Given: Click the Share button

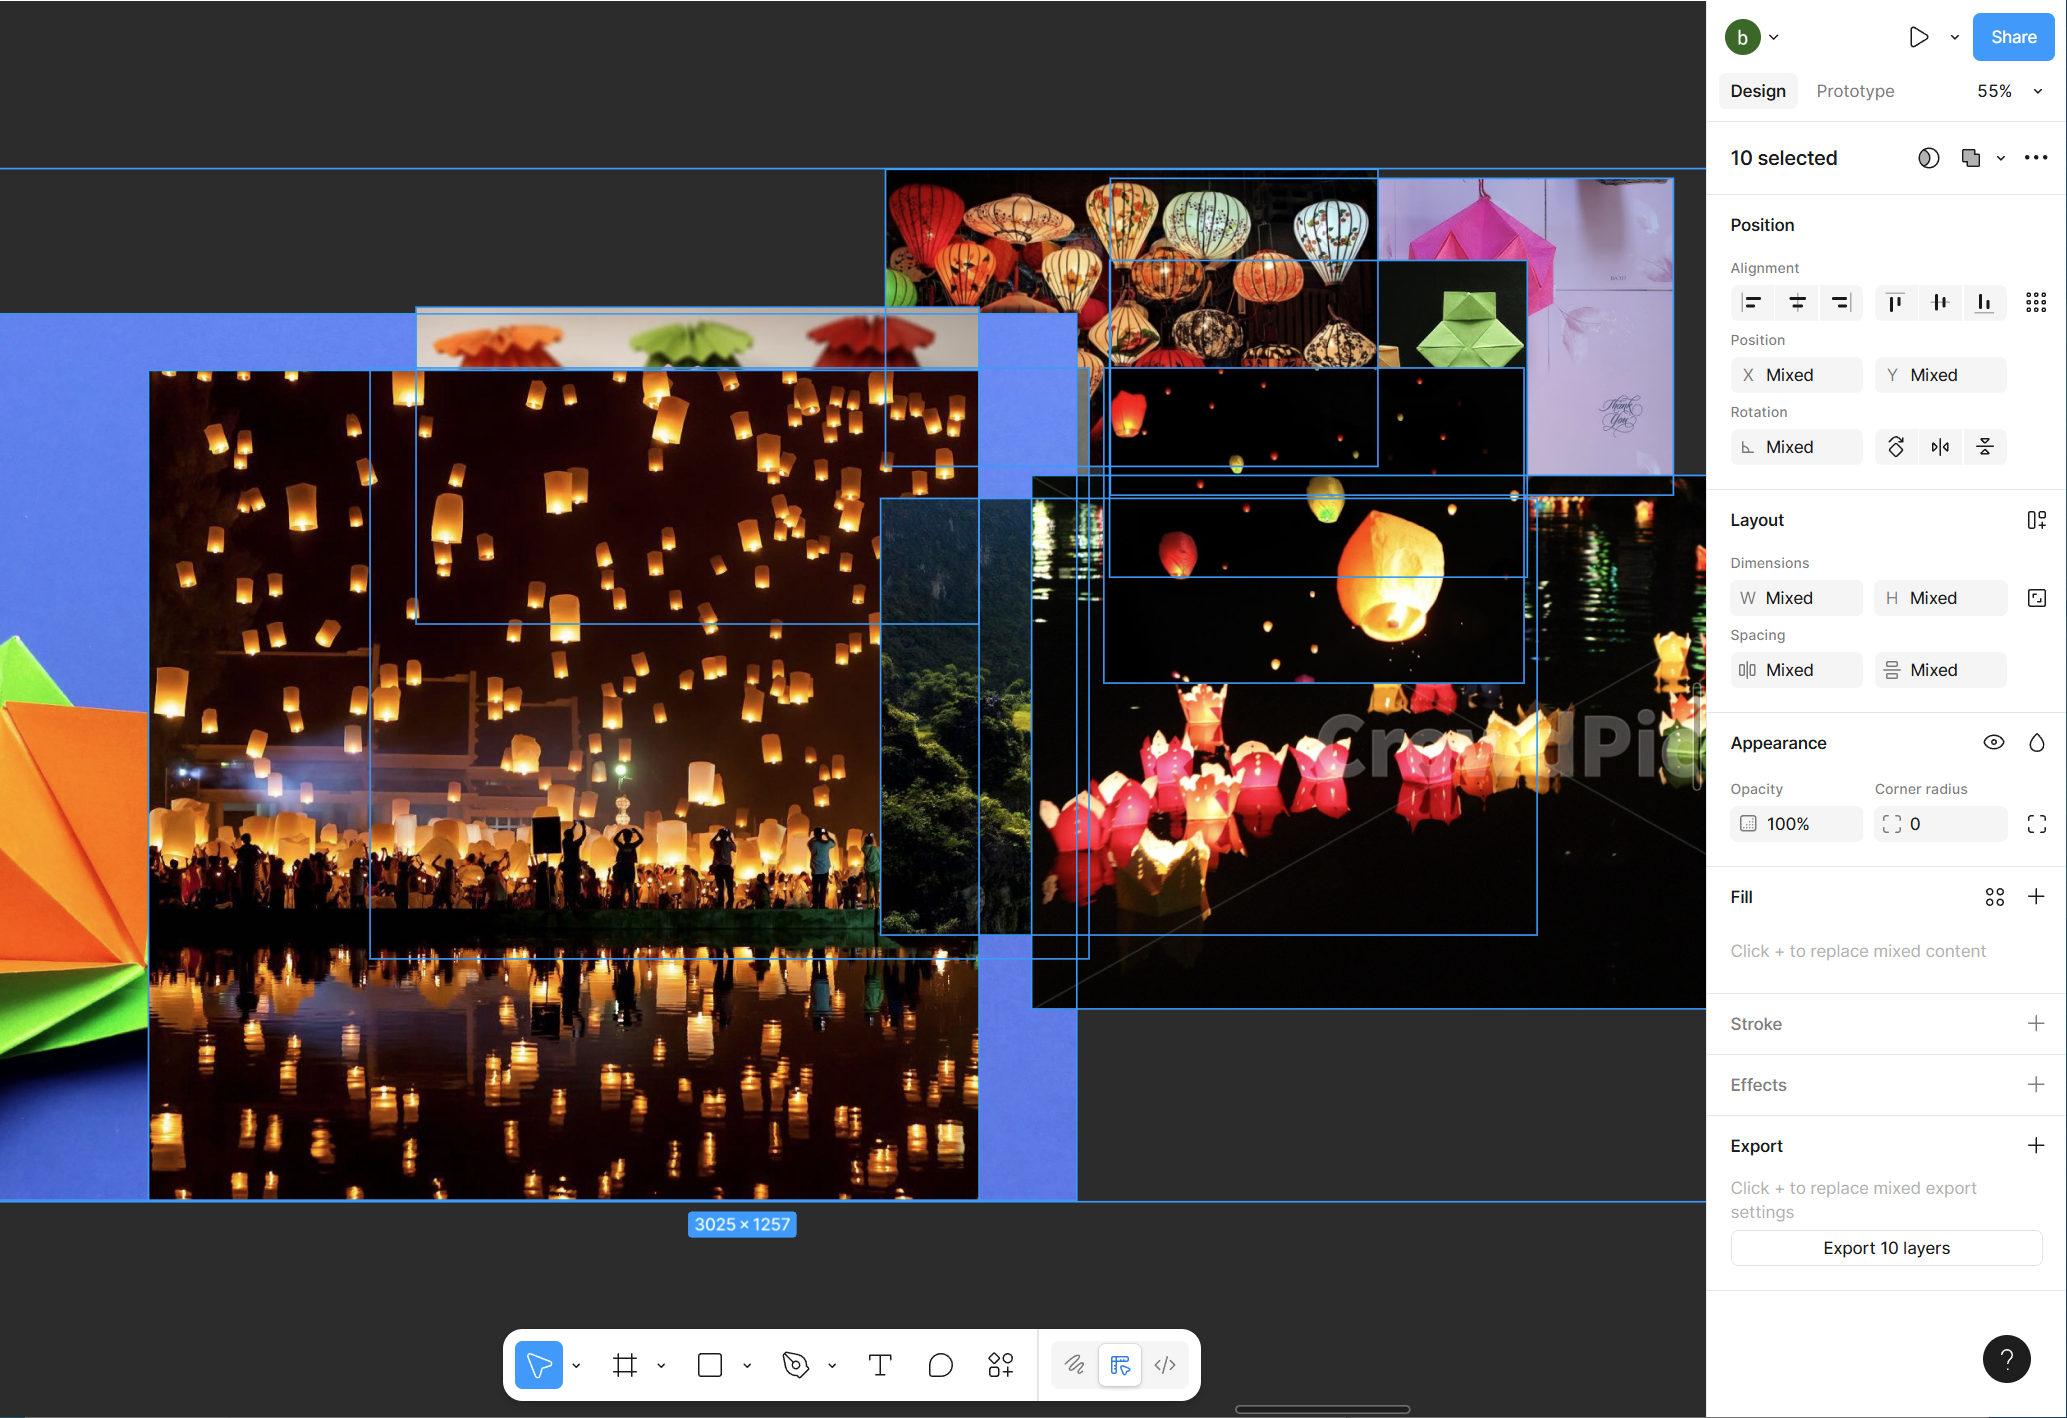Looking at the screenshot, I should tap(2013, 37).
